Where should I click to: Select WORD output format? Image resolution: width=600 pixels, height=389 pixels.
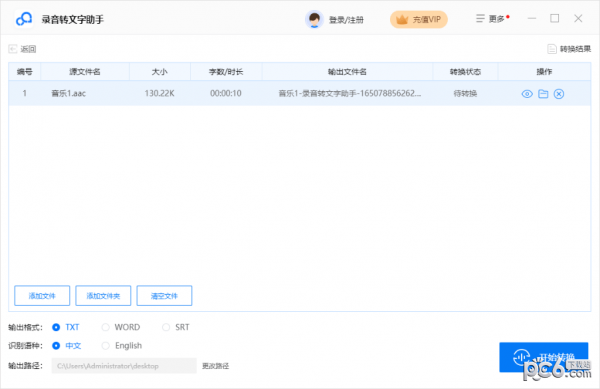pos(121,327)
